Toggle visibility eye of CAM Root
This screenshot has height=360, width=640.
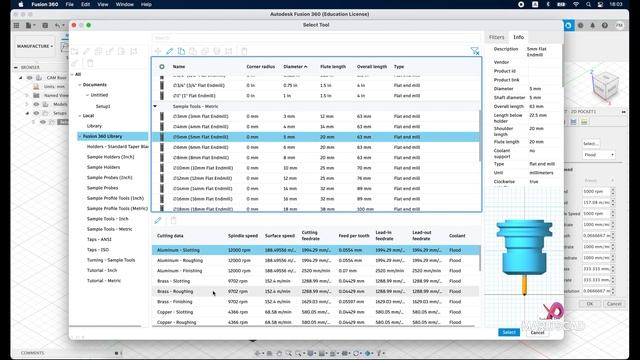(29, 78)
